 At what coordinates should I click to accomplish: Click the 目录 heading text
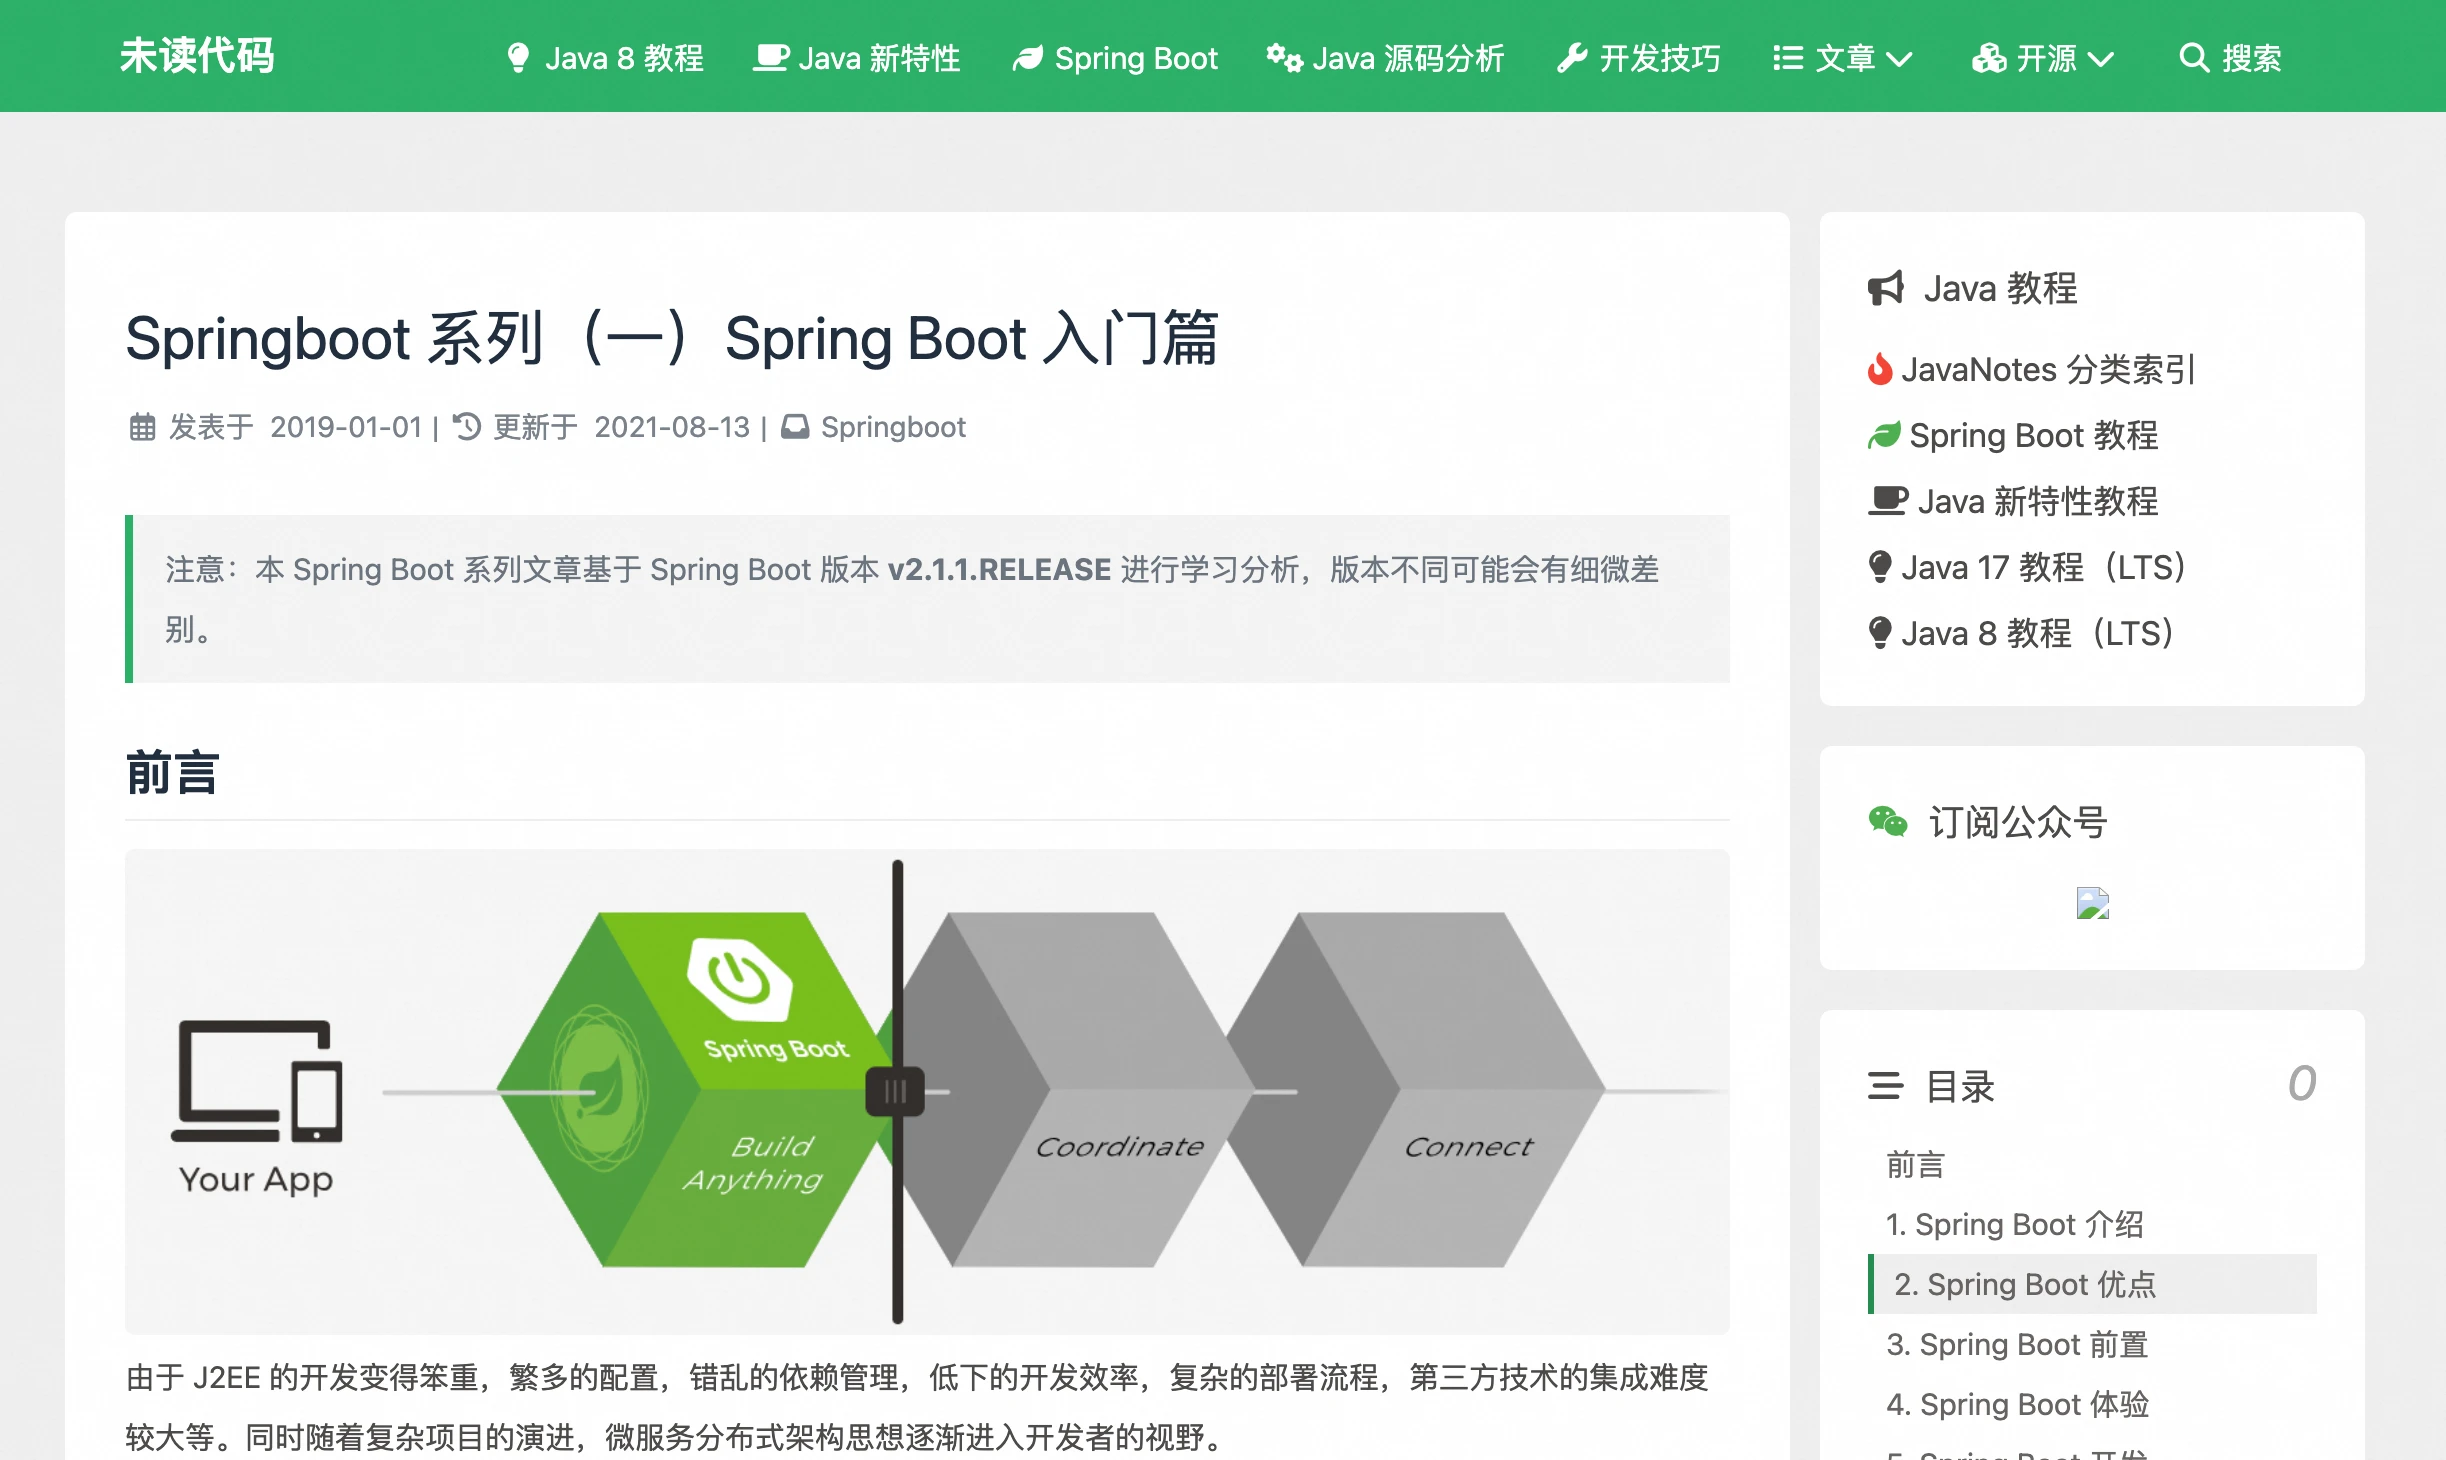tap(1960, 1085)
